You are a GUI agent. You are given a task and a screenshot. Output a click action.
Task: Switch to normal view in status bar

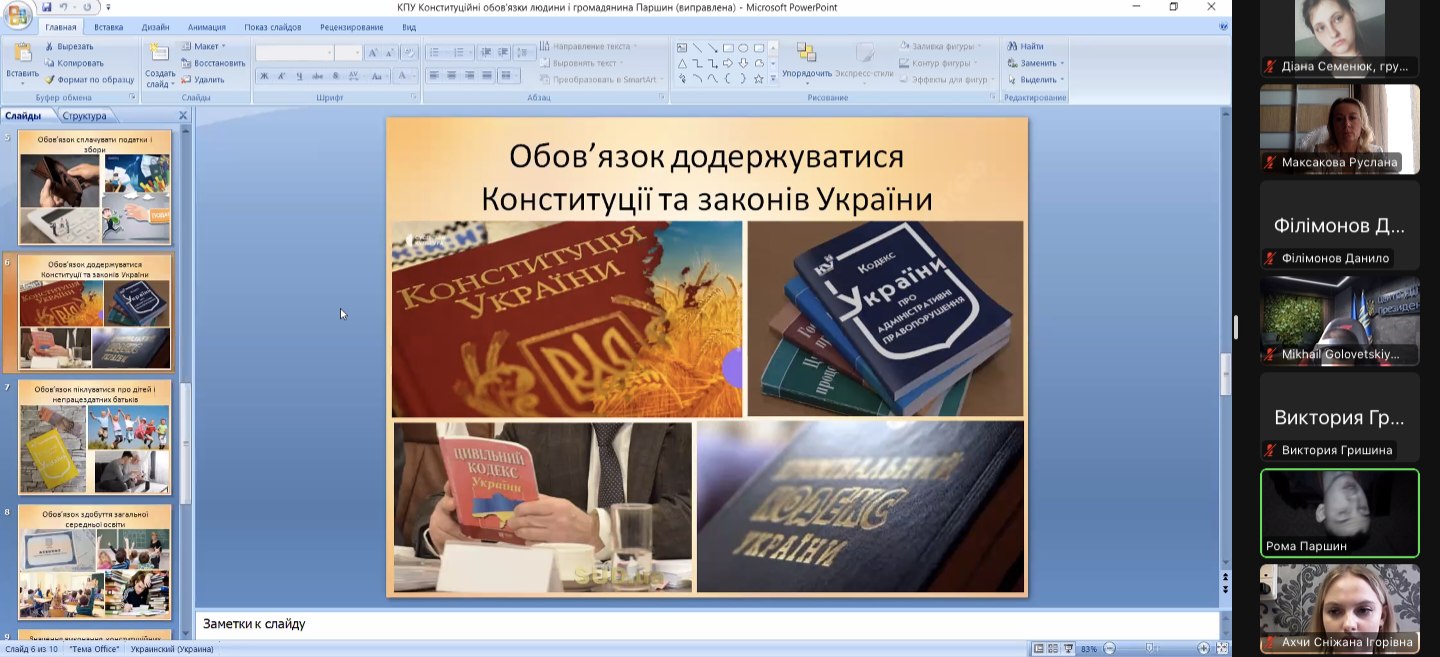1039,649
